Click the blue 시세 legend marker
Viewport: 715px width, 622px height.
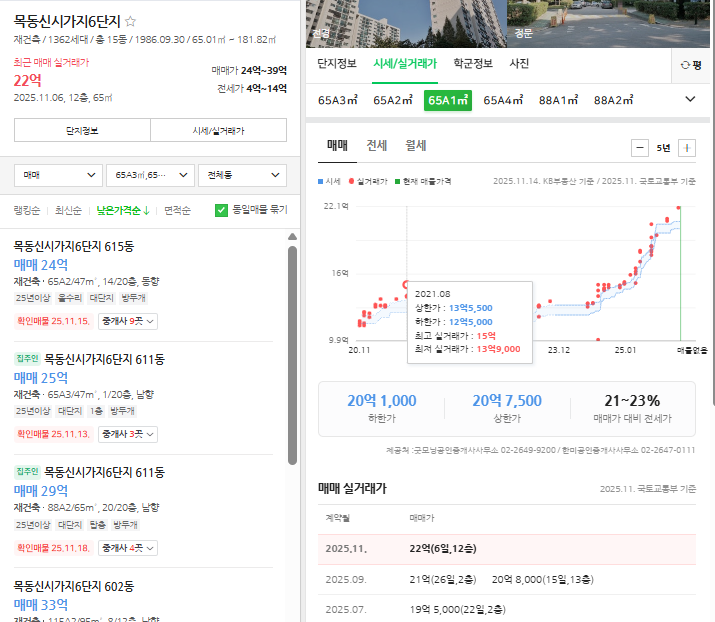pos(321,181)
